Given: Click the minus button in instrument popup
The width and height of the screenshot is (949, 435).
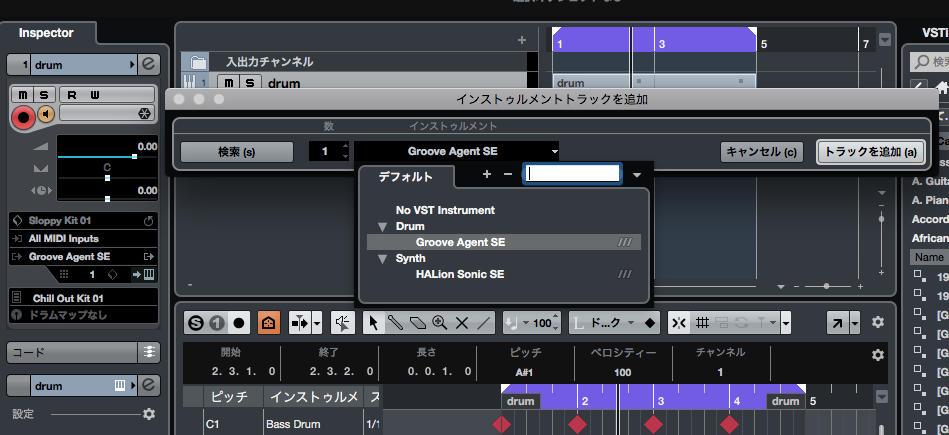Looking at the screenshot, I should 508,174.
